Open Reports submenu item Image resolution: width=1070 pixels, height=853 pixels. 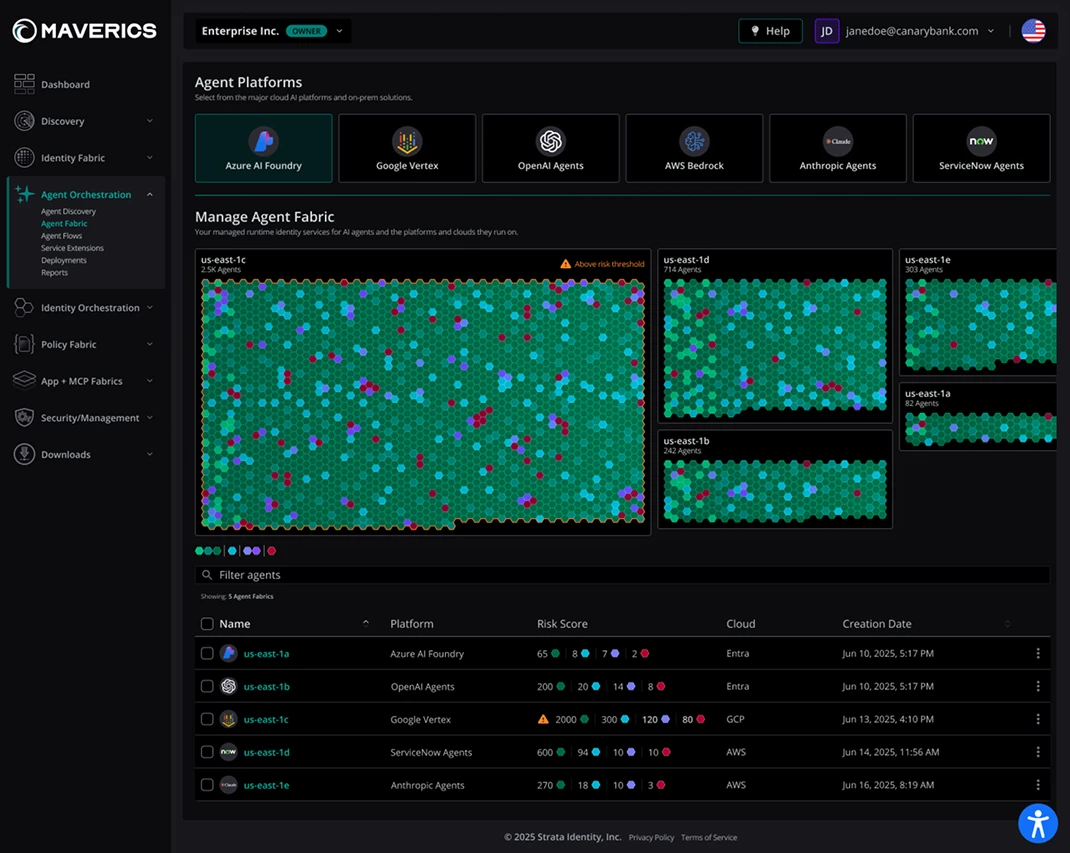[54, 273]
